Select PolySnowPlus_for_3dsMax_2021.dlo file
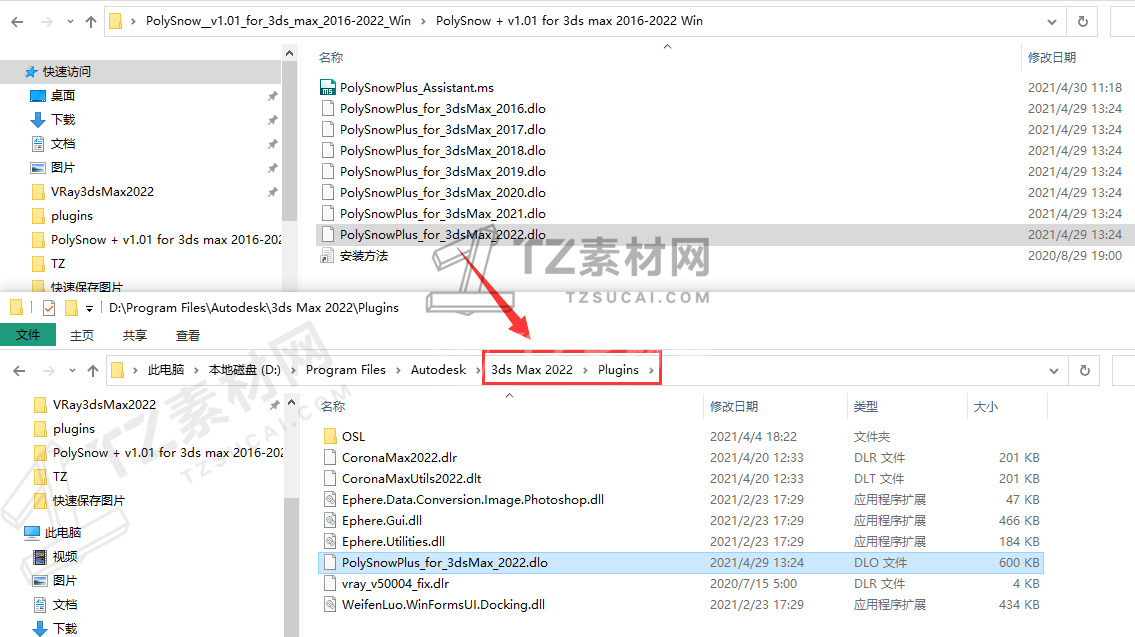This screenshot has width=1135, height=637. coord(442,214)
